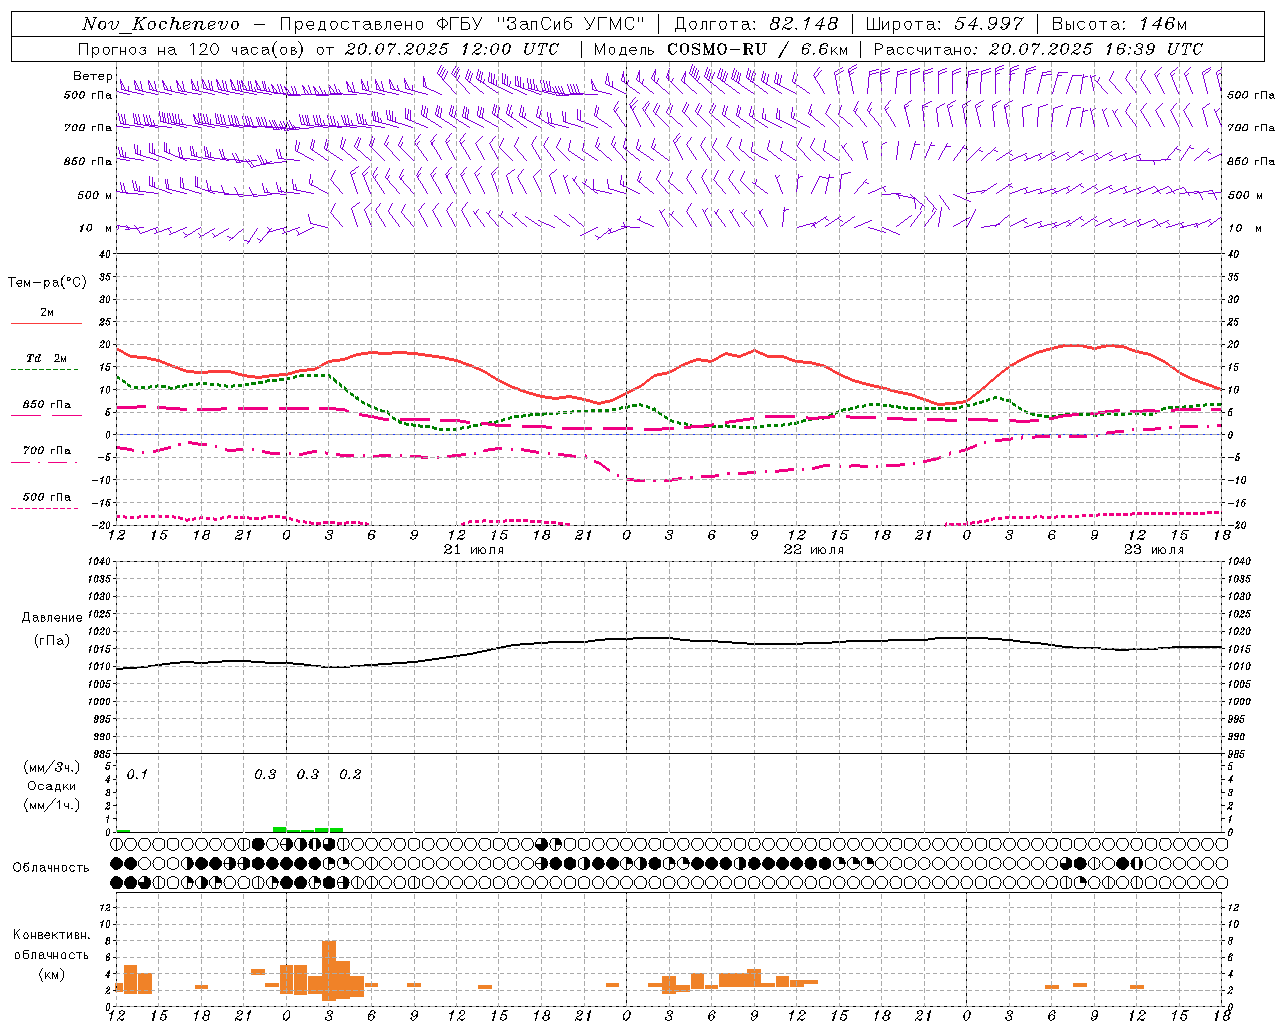
Task: Click the 'Ветер' wind panel label
Action: tap(92, 76)
